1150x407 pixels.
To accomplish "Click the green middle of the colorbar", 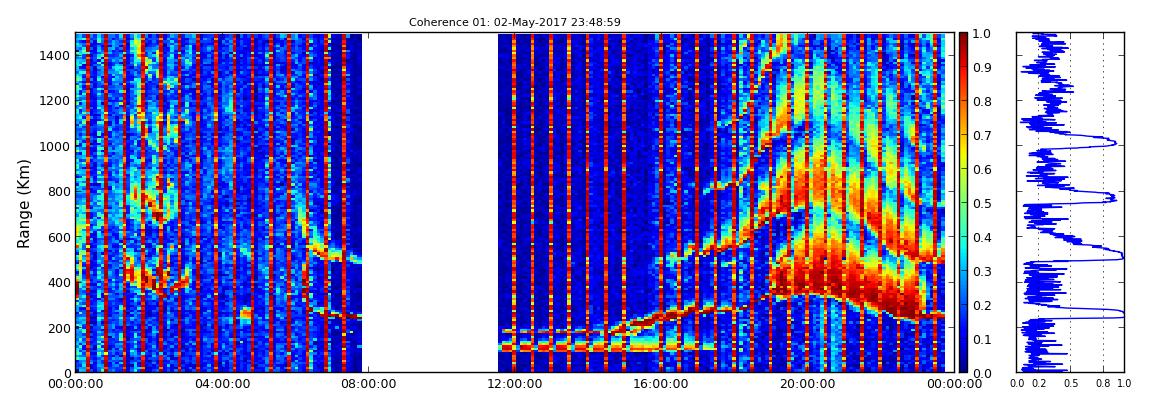I will click(964, 203).
